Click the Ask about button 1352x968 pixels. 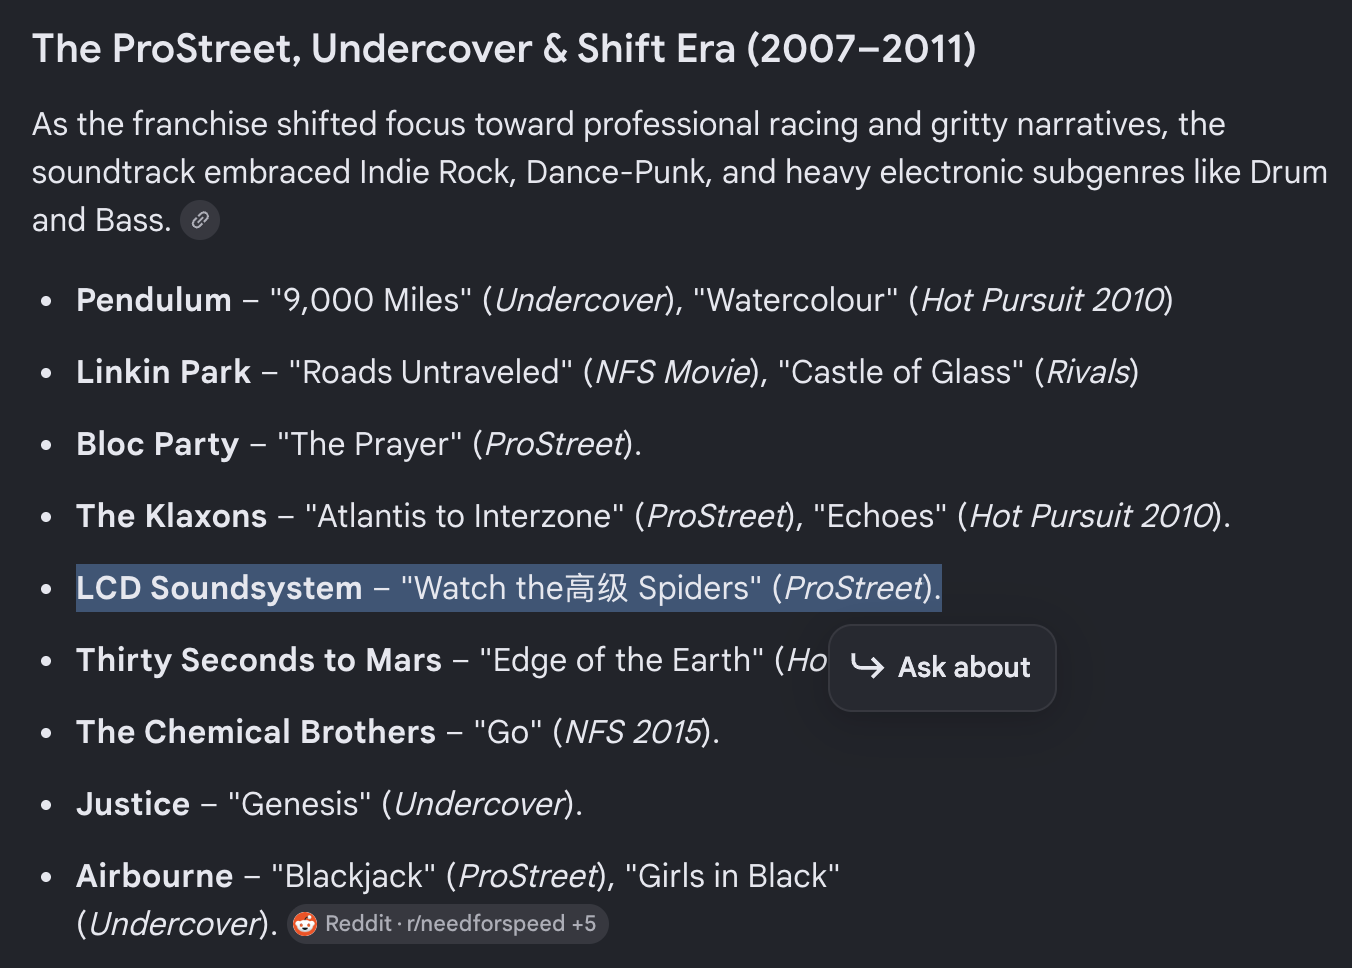942,668
